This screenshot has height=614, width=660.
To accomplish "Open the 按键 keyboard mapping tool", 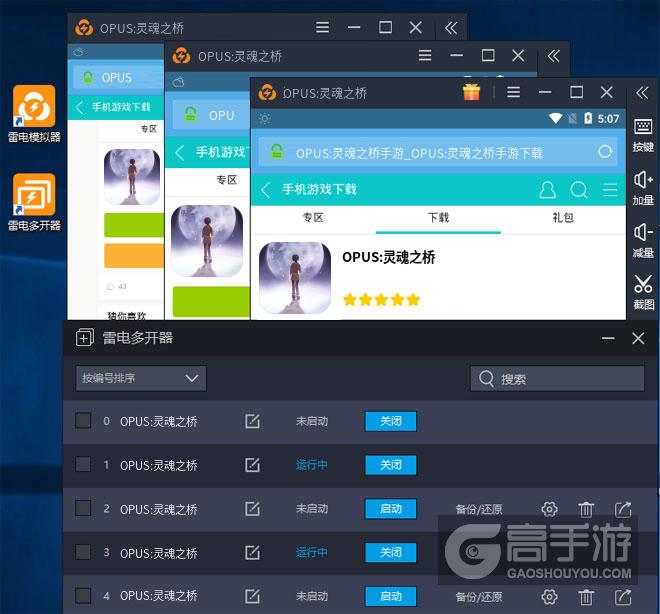I will (643, 135).
